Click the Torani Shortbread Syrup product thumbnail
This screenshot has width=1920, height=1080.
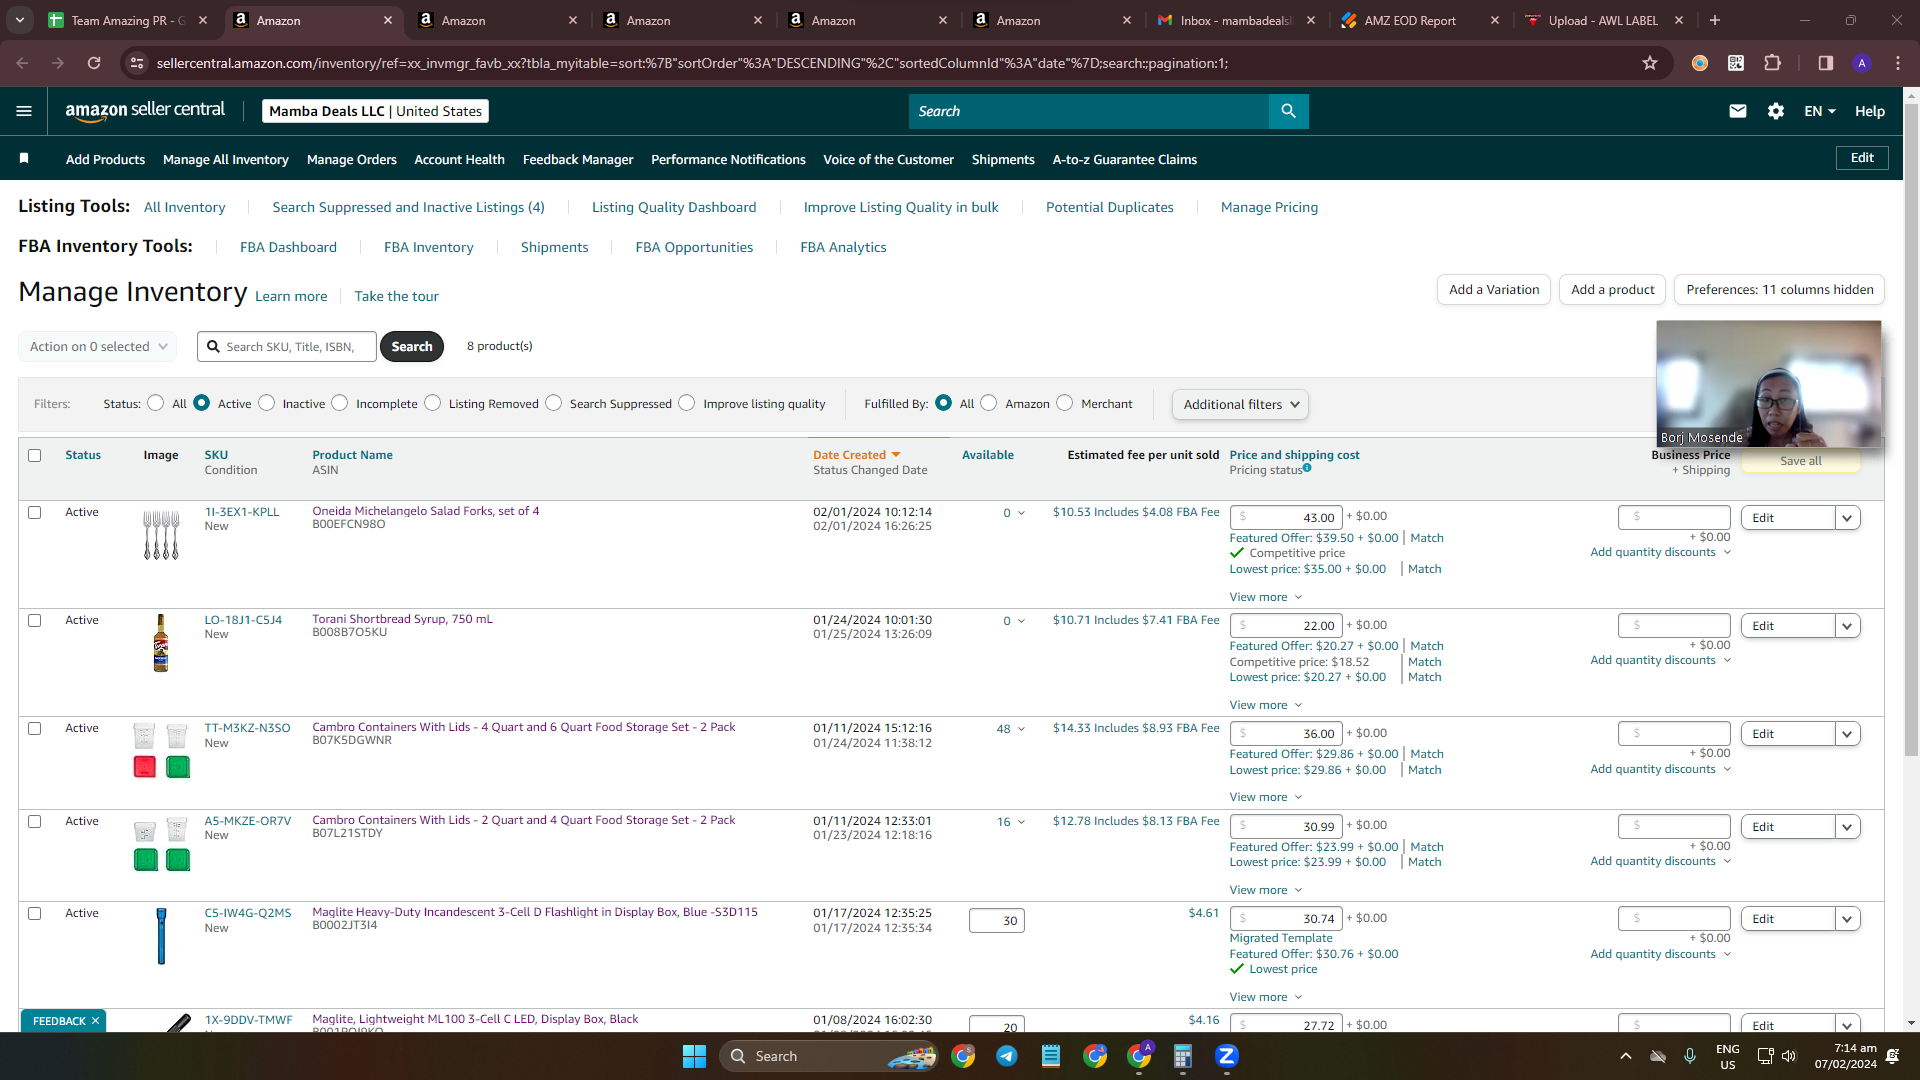point(160,643)
